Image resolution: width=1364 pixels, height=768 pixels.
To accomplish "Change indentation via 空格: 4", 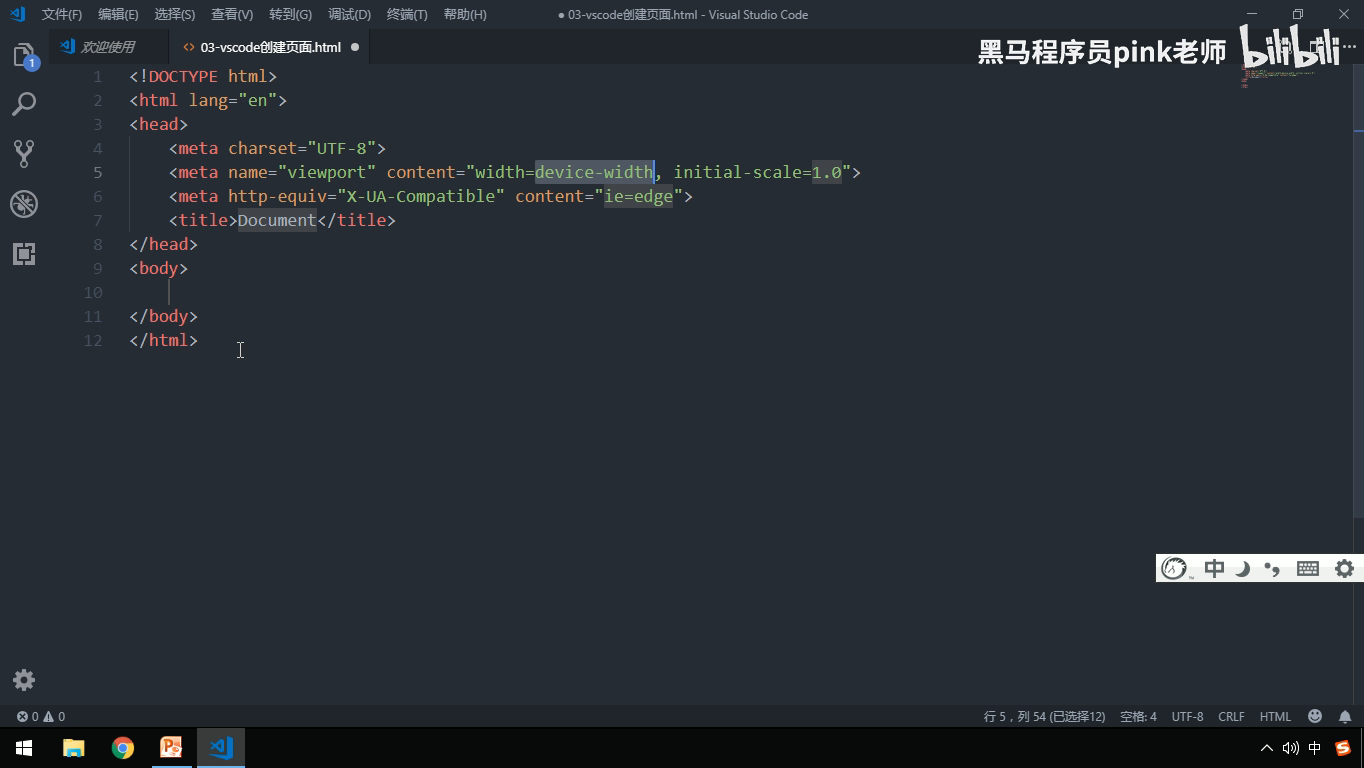I will tap(1138, 716).
